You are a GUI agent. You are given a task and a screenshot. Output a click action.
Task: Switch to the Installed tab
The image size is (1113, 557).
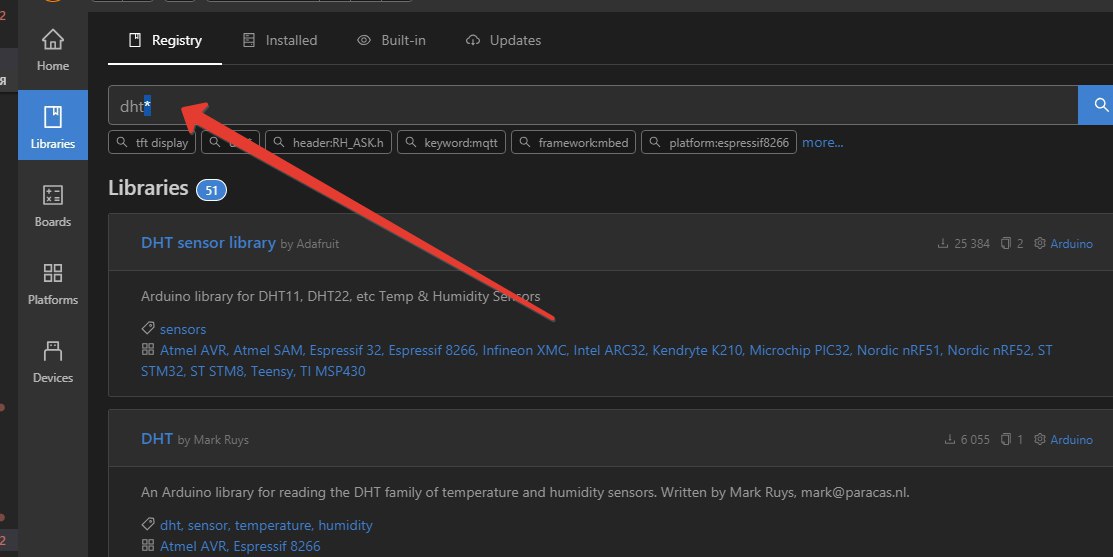[279, 40]
